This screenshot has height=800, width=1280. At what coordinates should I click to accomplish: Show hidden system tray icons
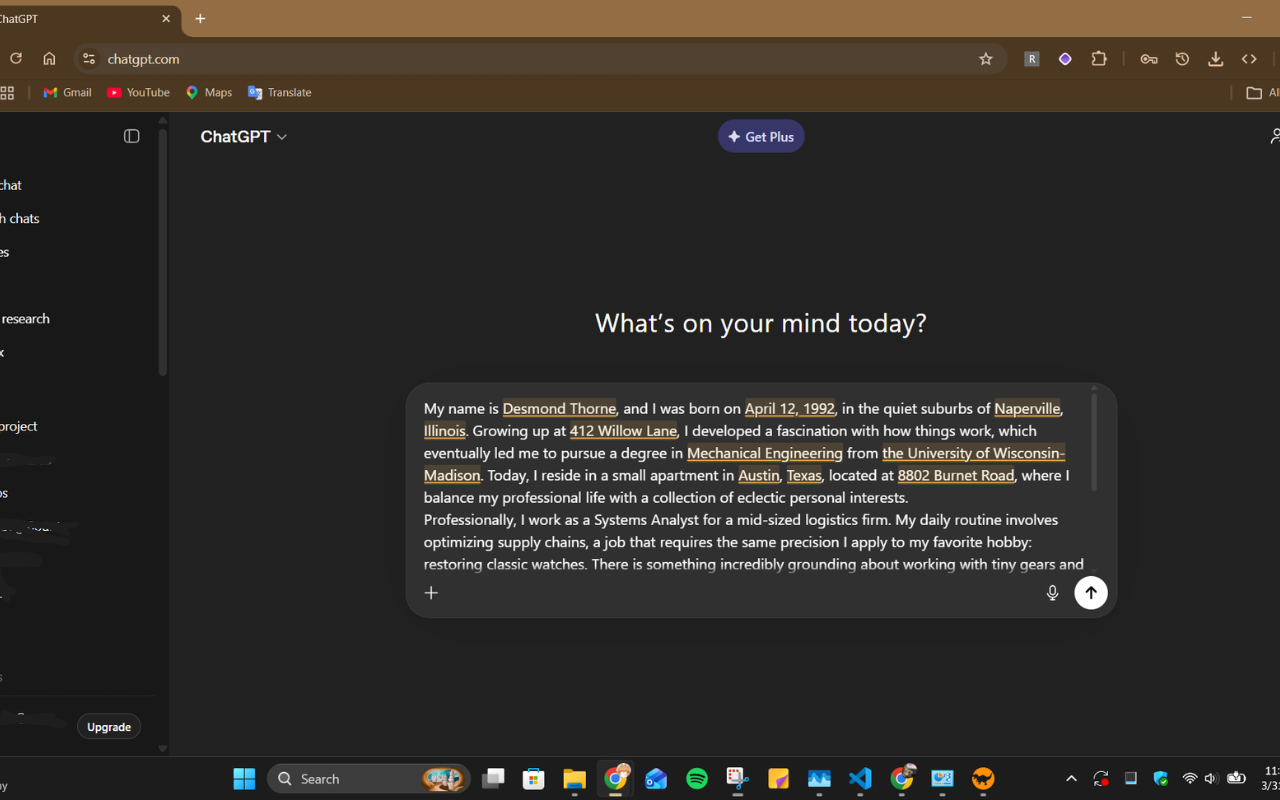tap(1071, 779)
